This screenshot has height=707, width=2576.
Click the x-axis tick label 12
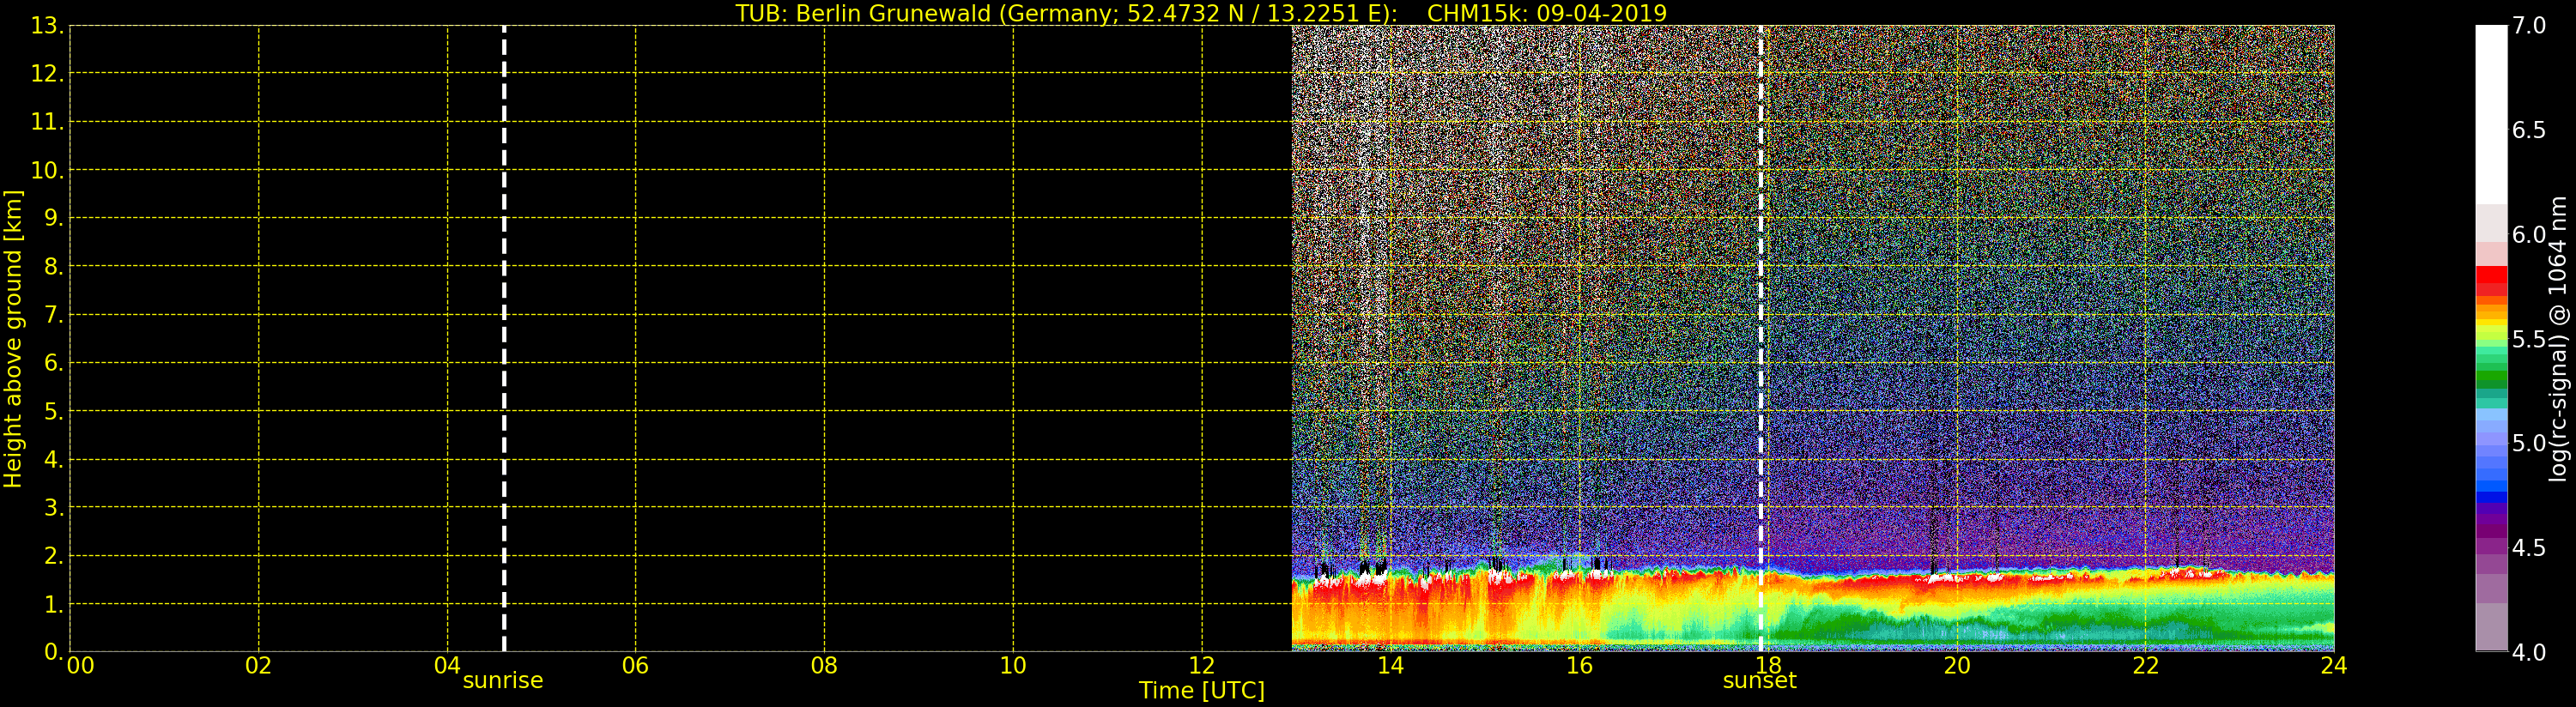[x=1201, y=666]
